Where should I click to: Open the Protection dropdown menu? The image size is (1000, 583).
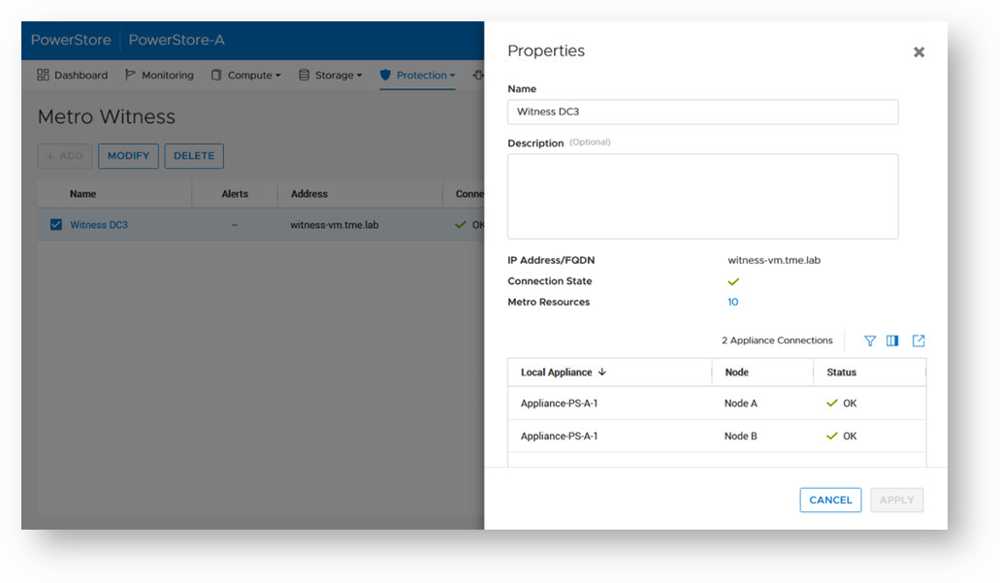tap(426, 75)
